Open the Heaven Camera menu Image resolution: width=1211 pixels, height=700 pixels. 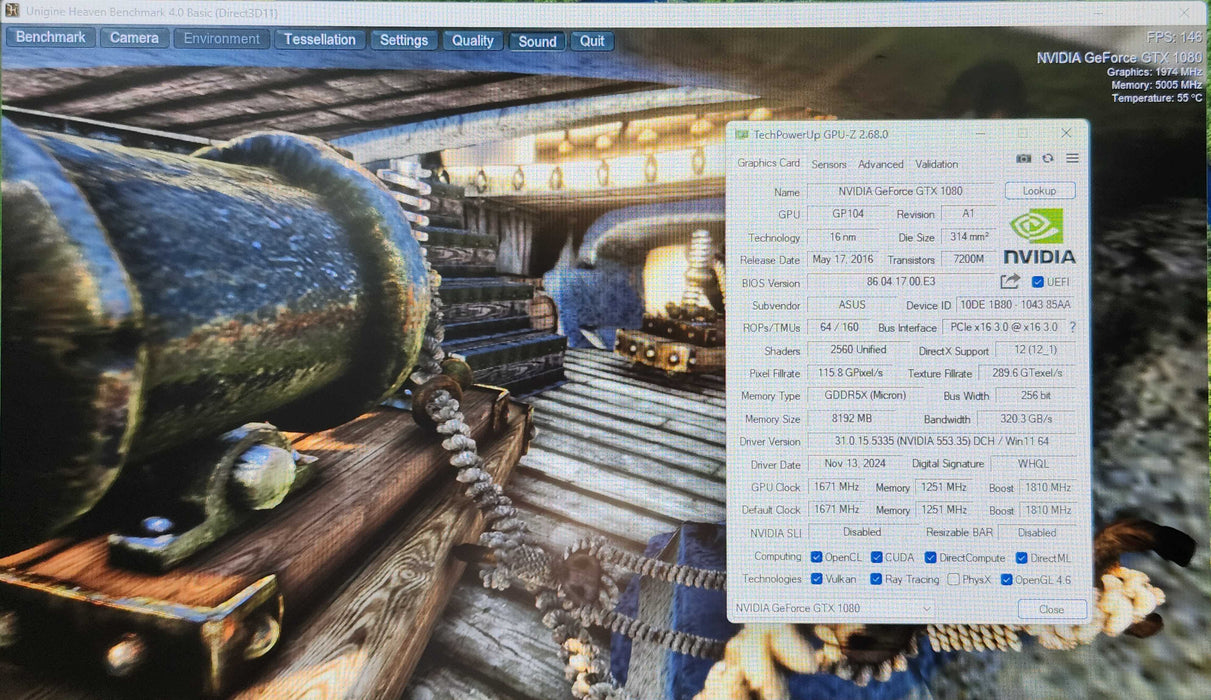(134, 38)
